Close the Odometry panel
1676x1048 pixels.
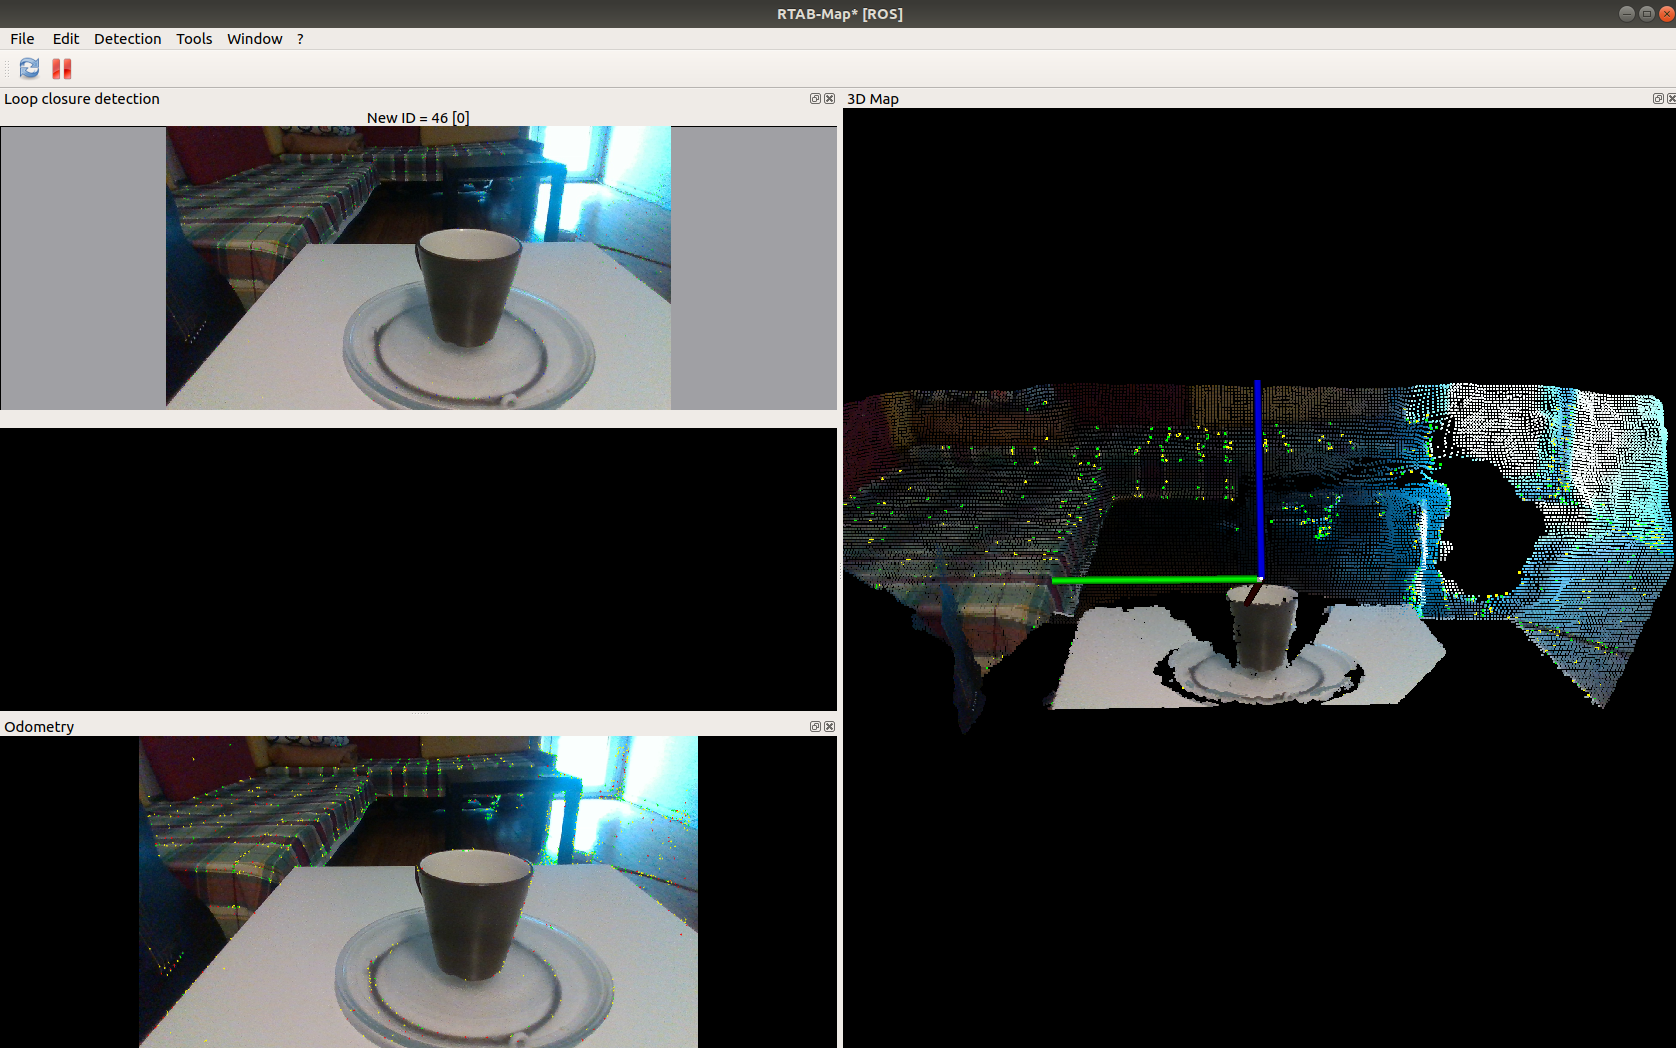pos(829,726)
